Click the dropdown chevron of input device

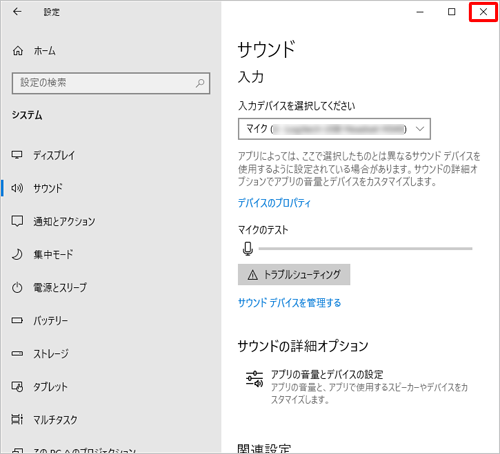pos(420,129)
